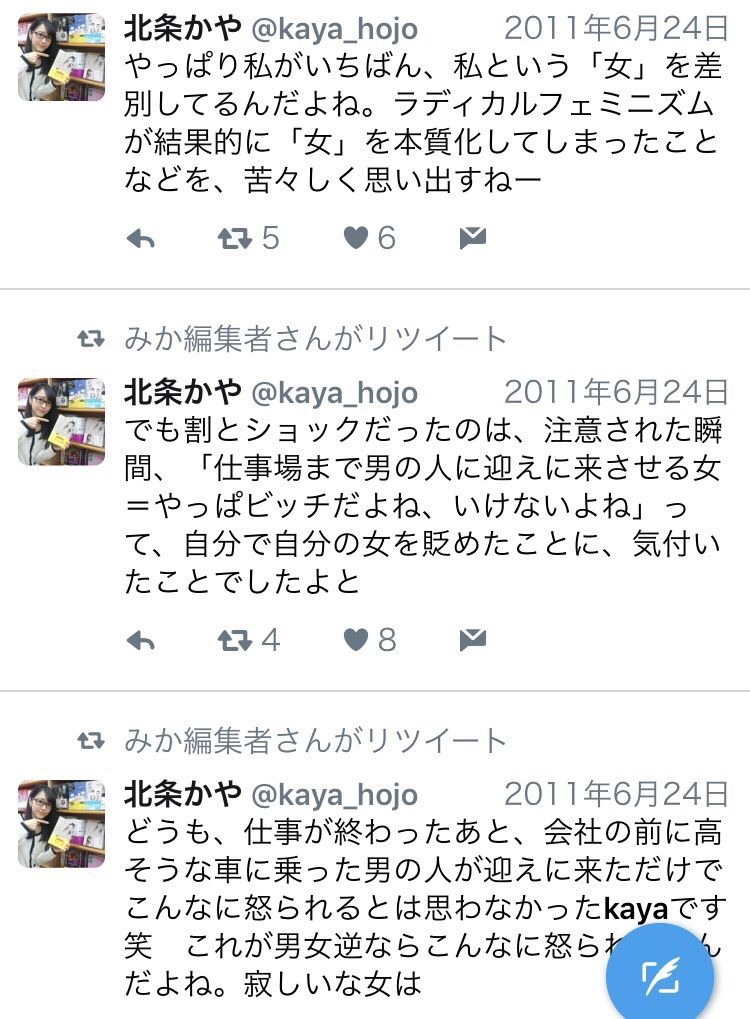
Task: Open @kaya_hojo handle in the third tweet
Action: click(334, 795)
